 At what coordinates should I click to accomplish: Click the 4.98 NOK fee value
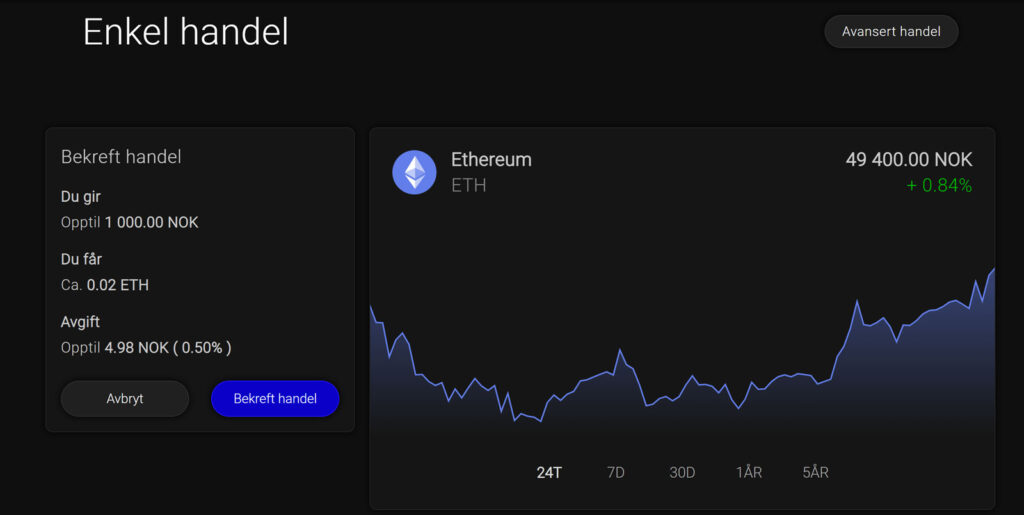click(x=136, y=348)
